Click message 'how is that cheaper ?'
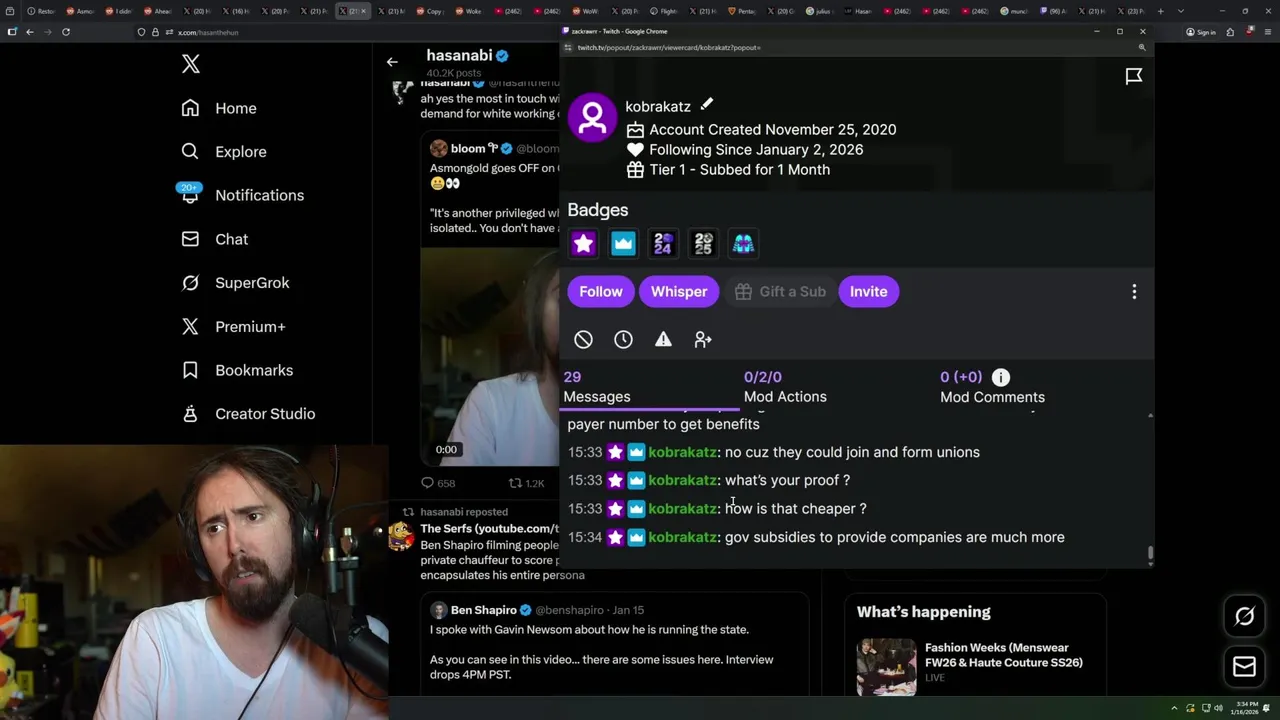Screen dimensions: 1280x720 pos(796,509)
